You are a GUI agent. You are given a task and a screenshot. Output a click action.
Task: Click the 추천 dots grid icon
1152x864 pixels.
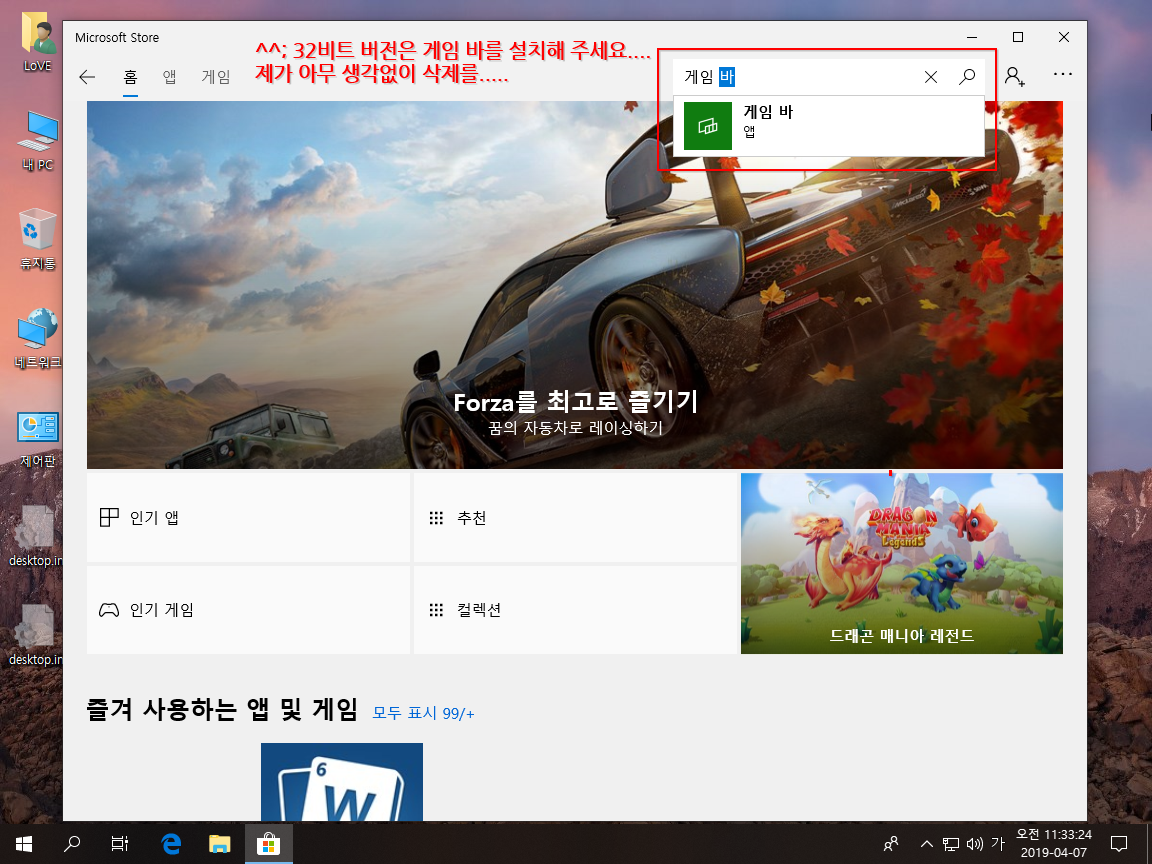[436, 518]
